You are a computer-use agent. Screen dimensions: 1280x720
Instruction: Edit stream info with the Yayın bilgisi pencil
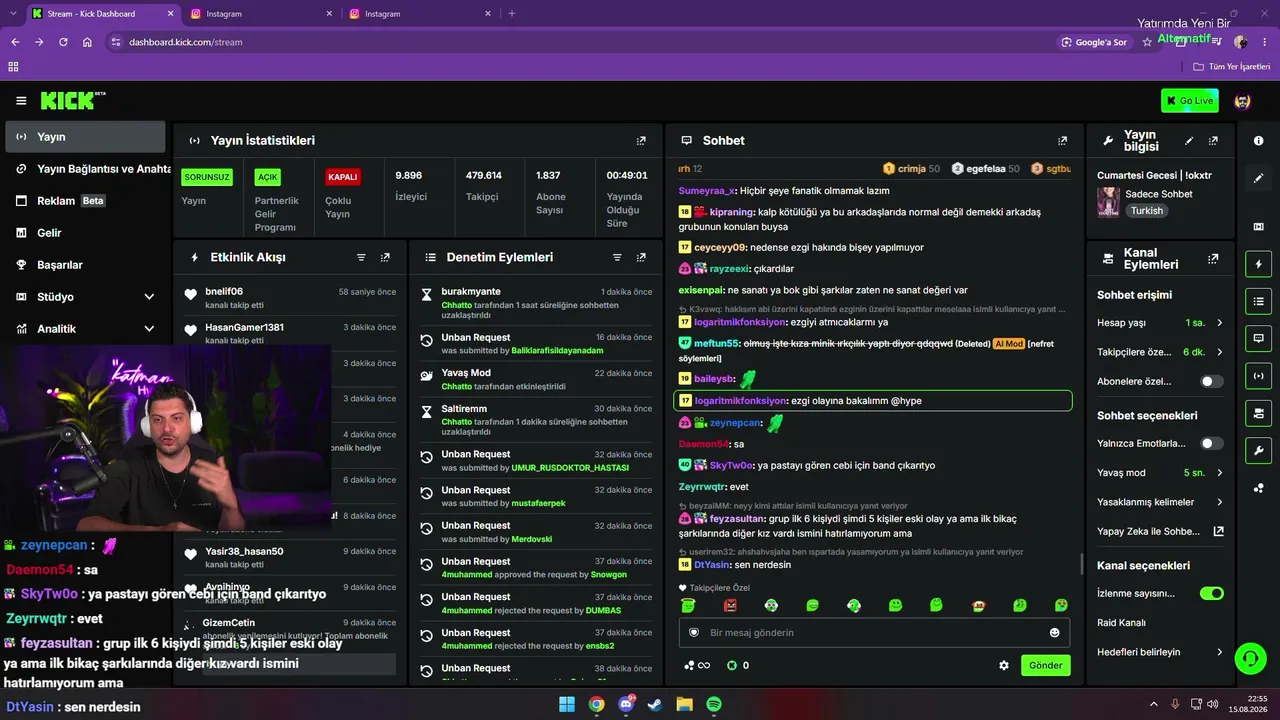click(x=1189, y=141)
